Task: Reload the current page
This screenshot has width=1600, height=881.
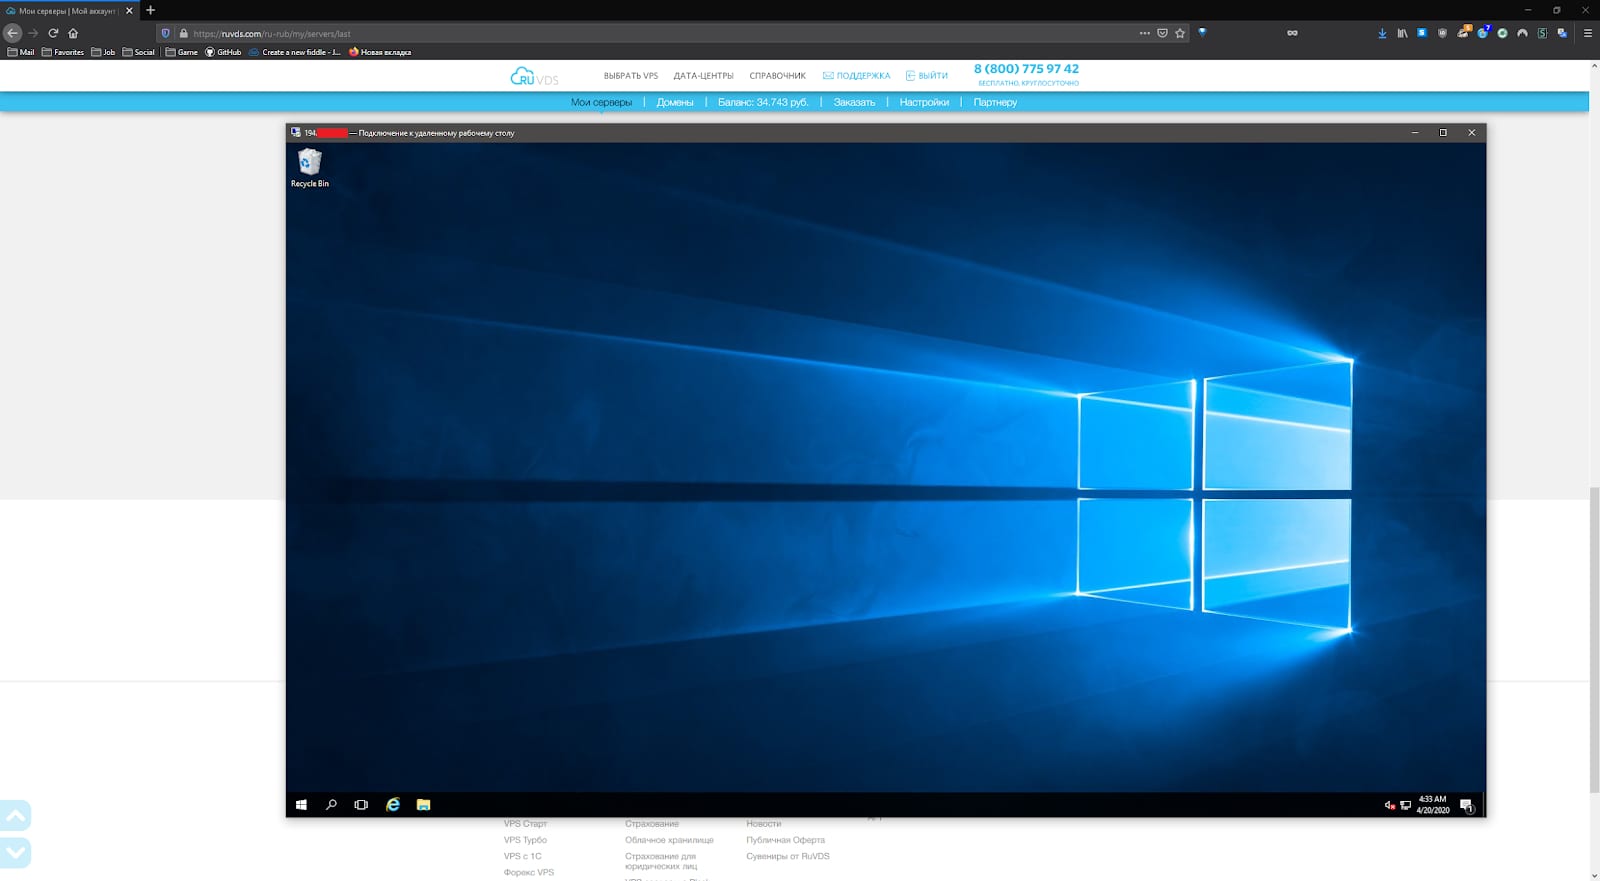Action: [x=53, y=33]
